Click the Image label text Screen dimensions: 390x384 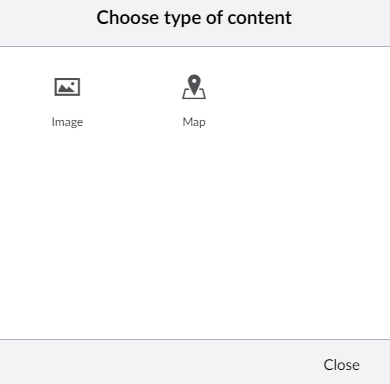[x=67, y=122]
